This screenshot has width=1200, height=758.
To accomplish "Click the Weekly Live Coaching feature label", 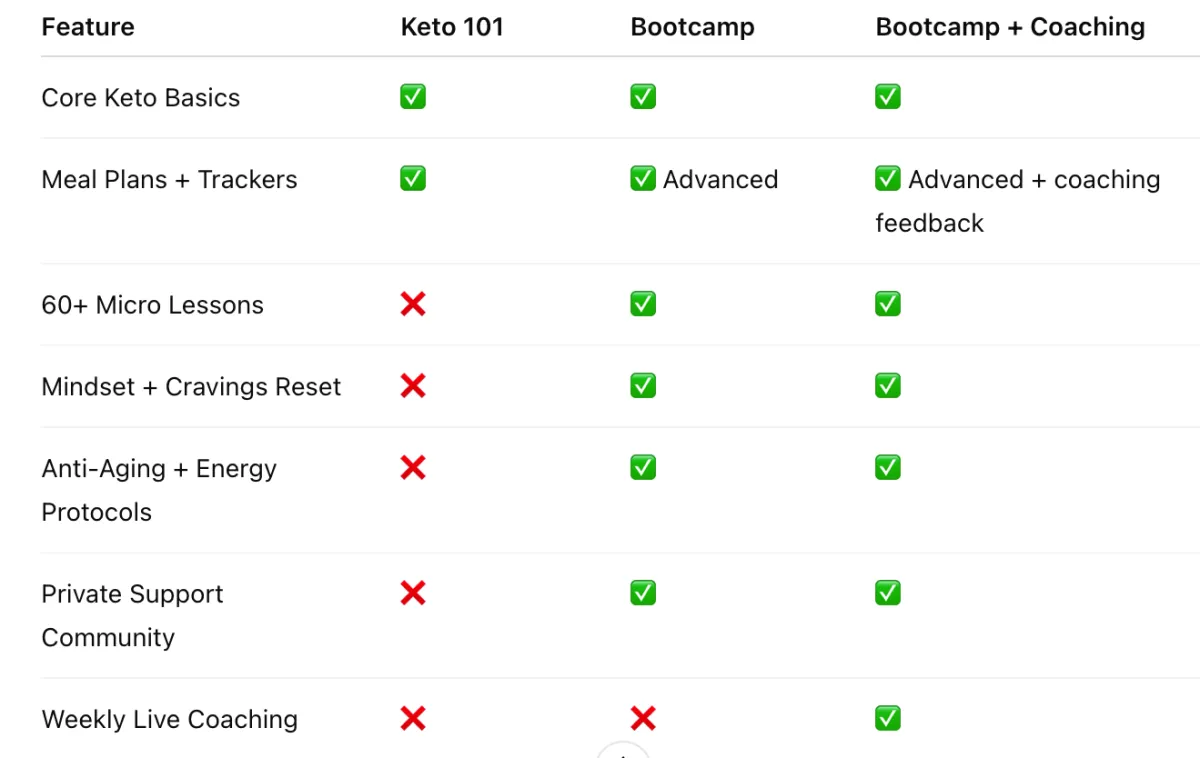I will point(170,719).
